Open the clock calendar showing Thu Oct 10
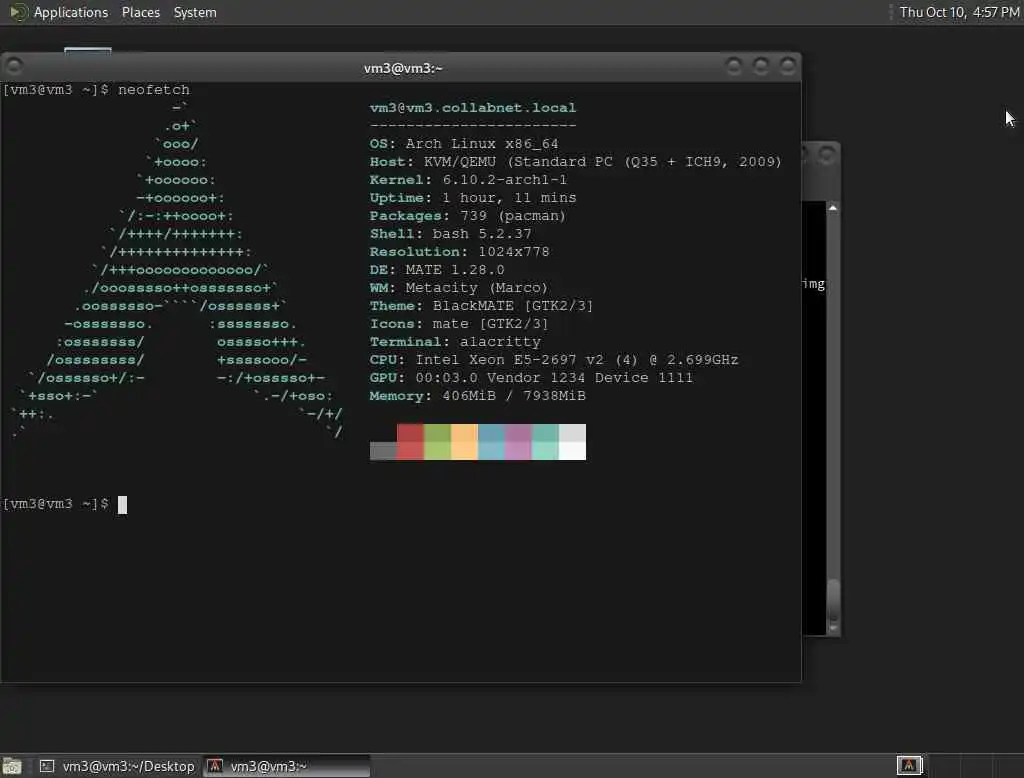Viewport: 1024px width, 778px height. point(959,12)
